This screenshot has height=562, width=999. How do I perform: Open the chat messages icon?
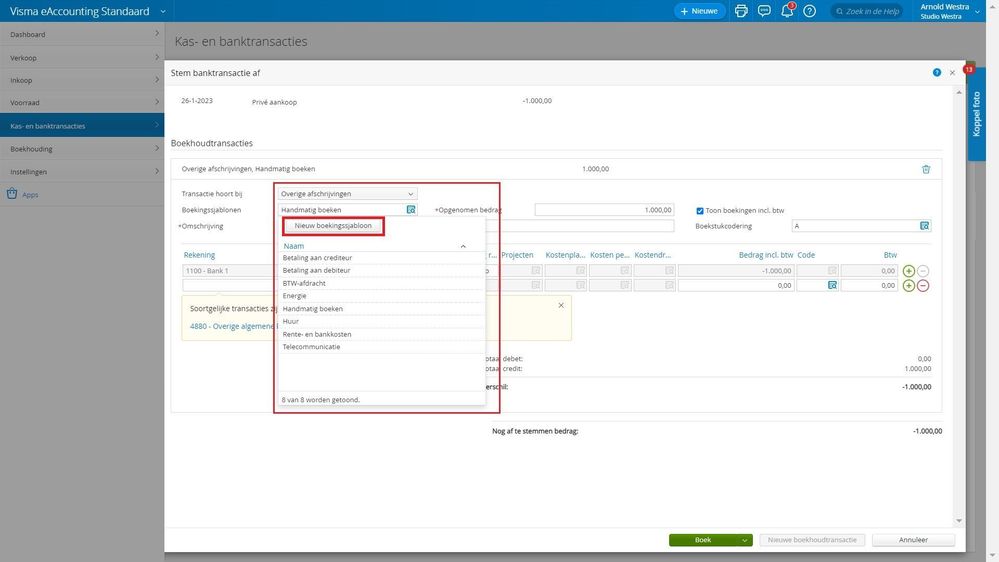764,11
